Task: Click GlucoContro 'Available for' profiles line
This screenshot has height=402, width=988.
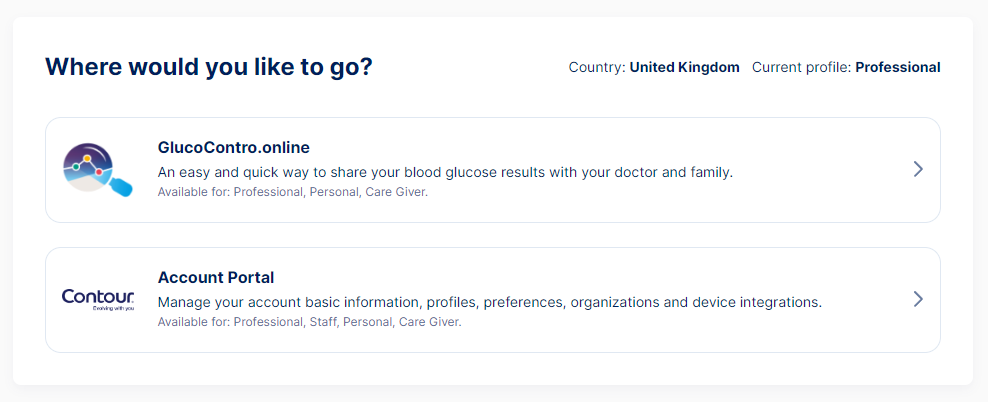Action: pyautogui.click(x=292, y=192)
